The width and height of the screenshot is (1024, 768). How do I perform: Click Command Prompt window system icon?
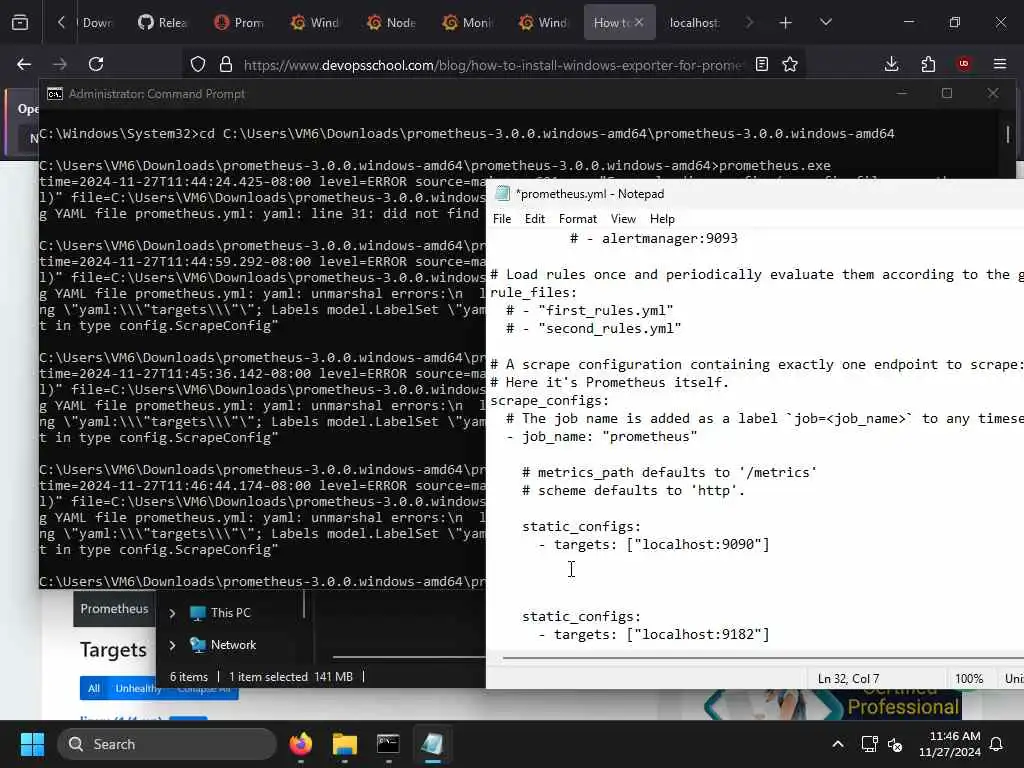click(55, 94)
